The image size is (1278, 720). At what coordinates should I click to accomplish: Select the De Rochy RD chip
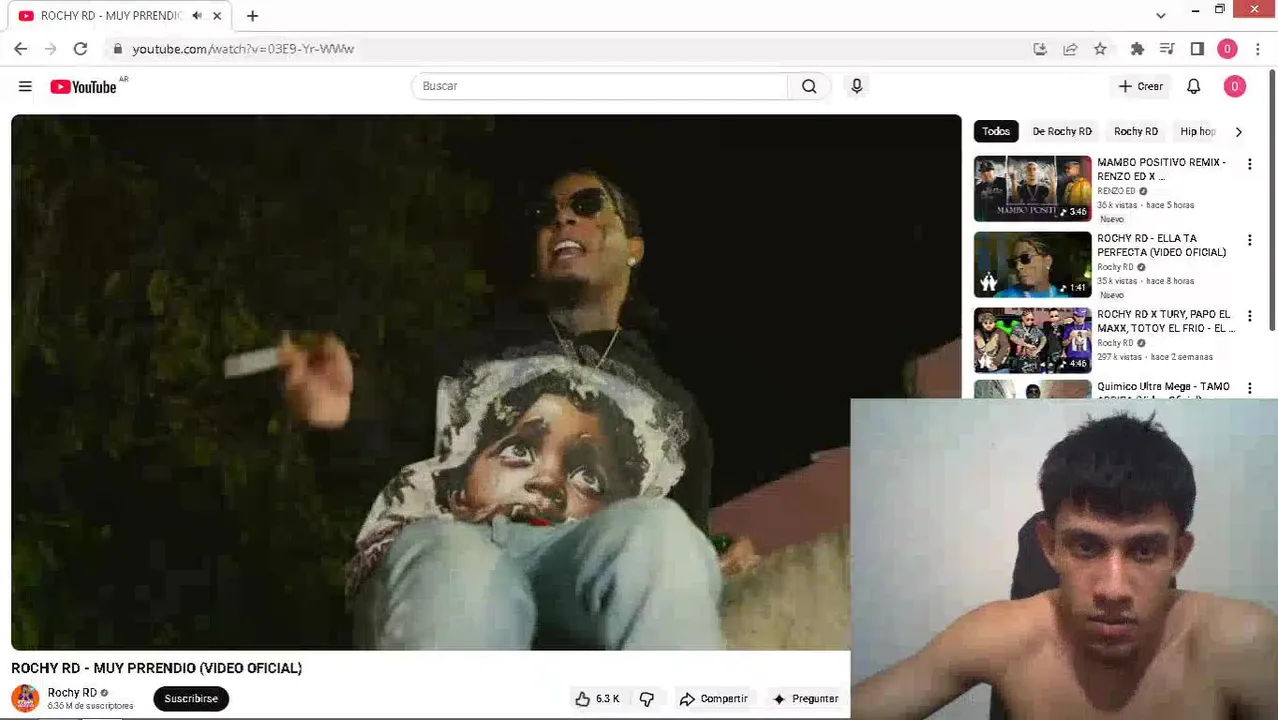(1062, 131)
